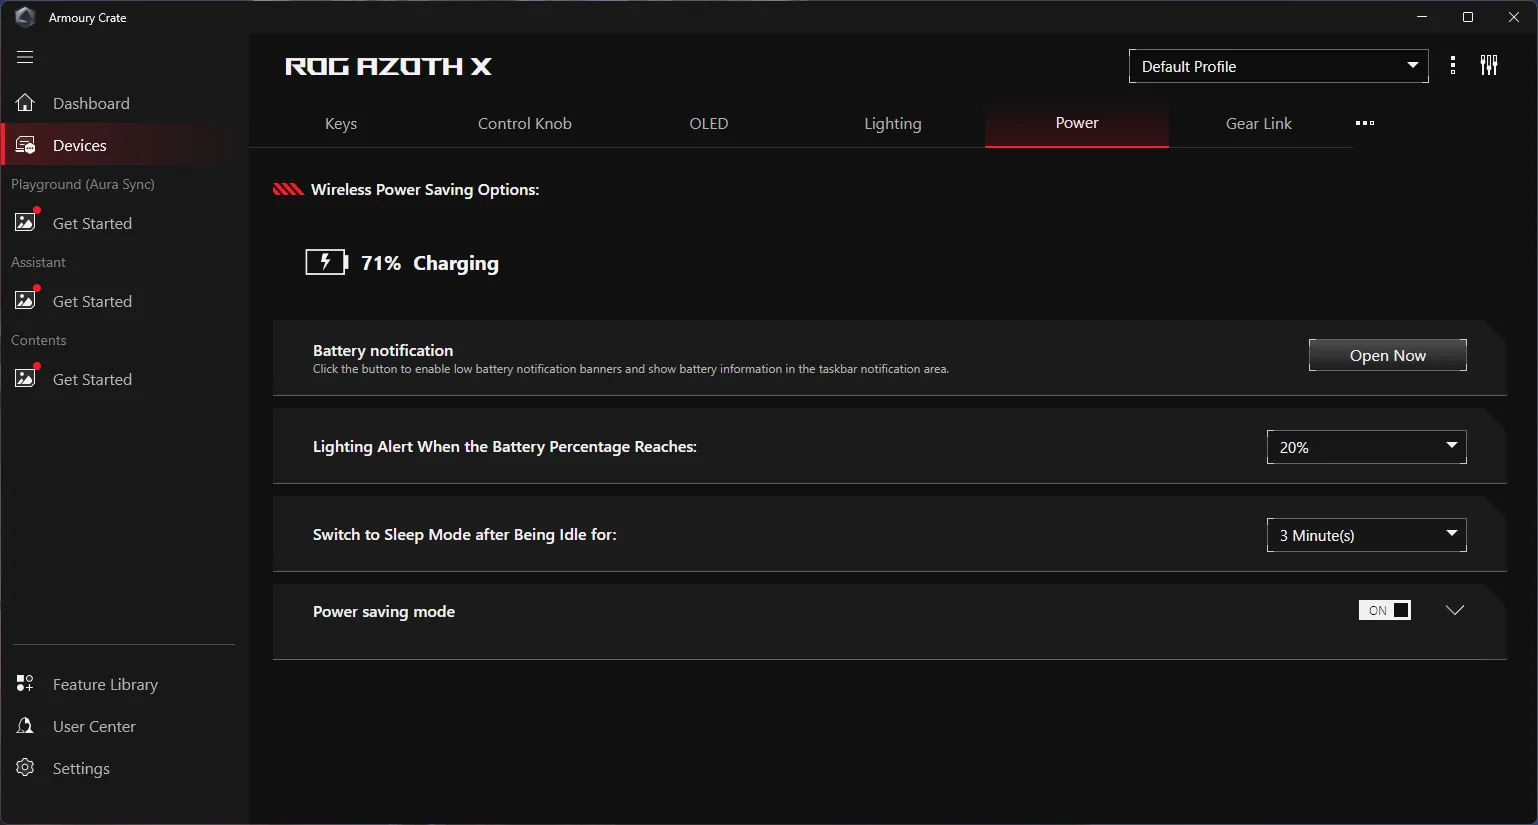Click the Armoury Crate logo icon
This screenshot has height=825, width=1538.
pyautogui.click(x=25, y=17)
